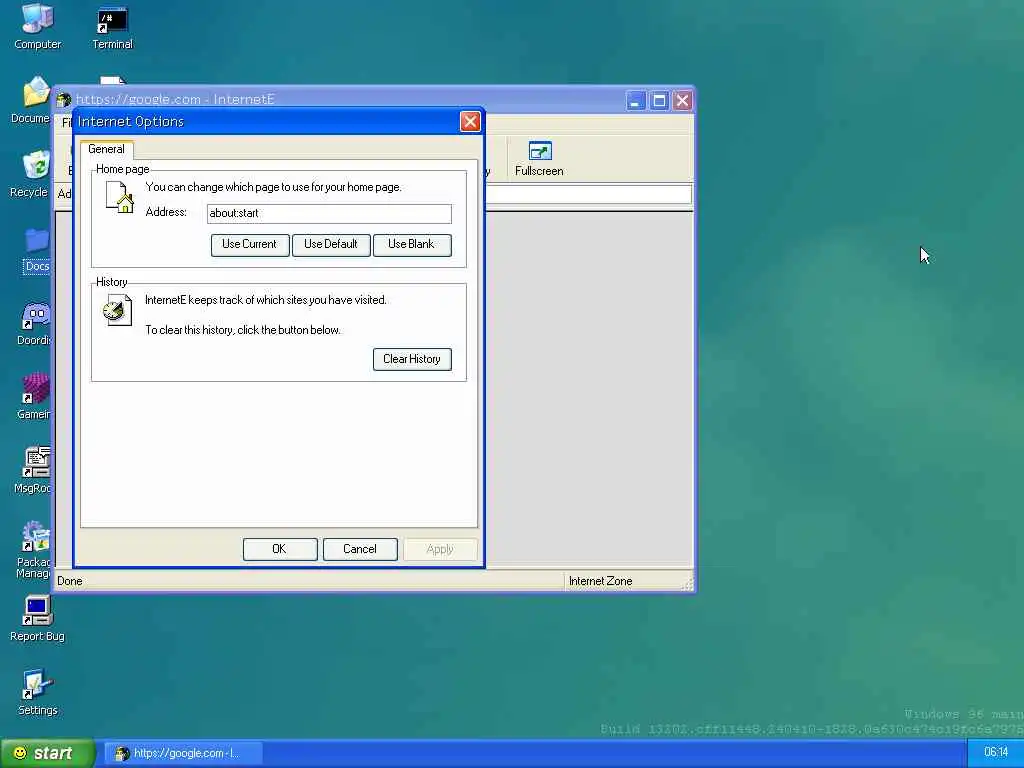Click the 'Done' status bar text
This screenshot has height=768, width=1024.
tap(70, 581)
